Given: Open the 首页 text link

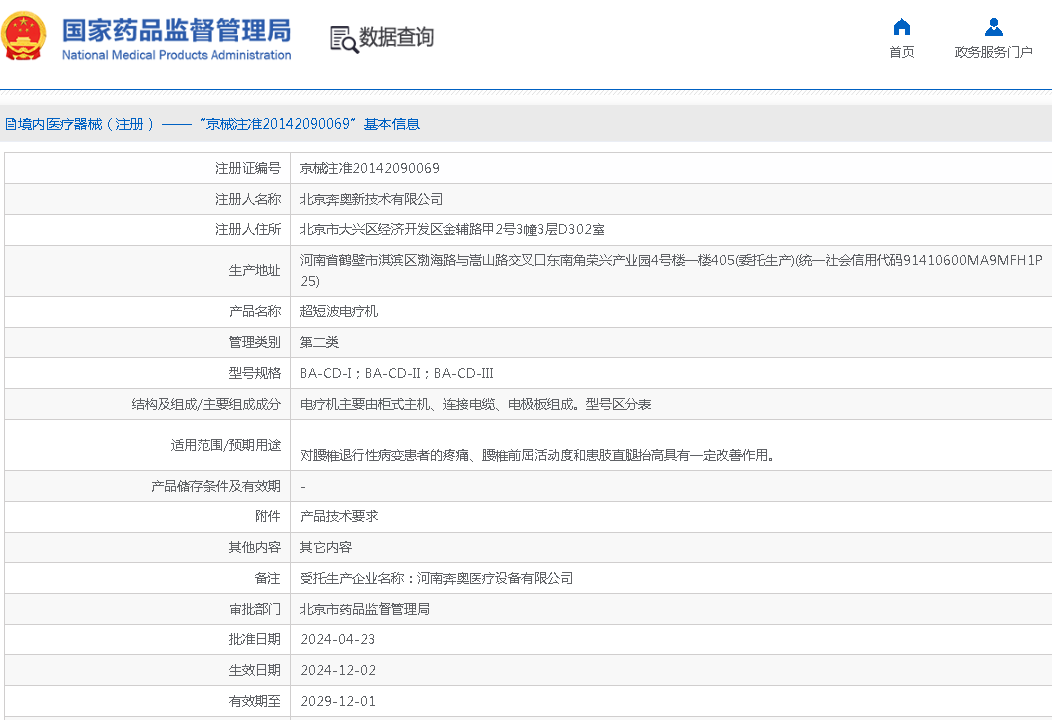Looking at the screenshot, I should [x=901, y=52].
